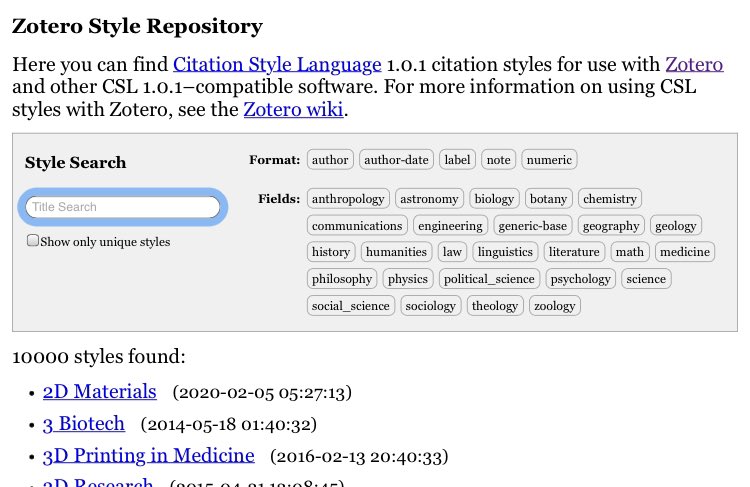
Task: Select the physics field tag
Action: coord(408,278)
